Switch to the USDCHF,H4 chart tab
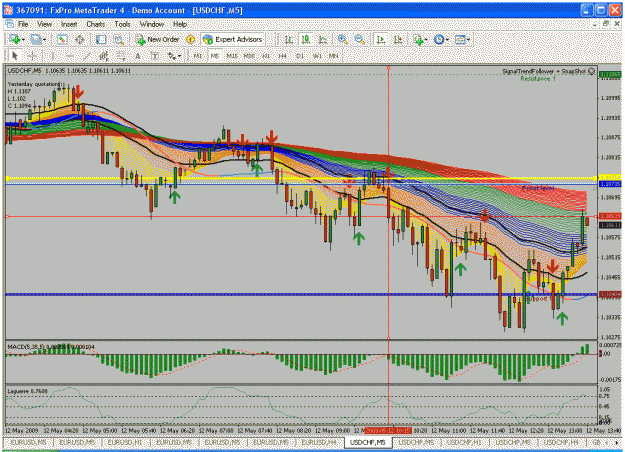Screen dimensions: 625x452 [x=561, y=442]
